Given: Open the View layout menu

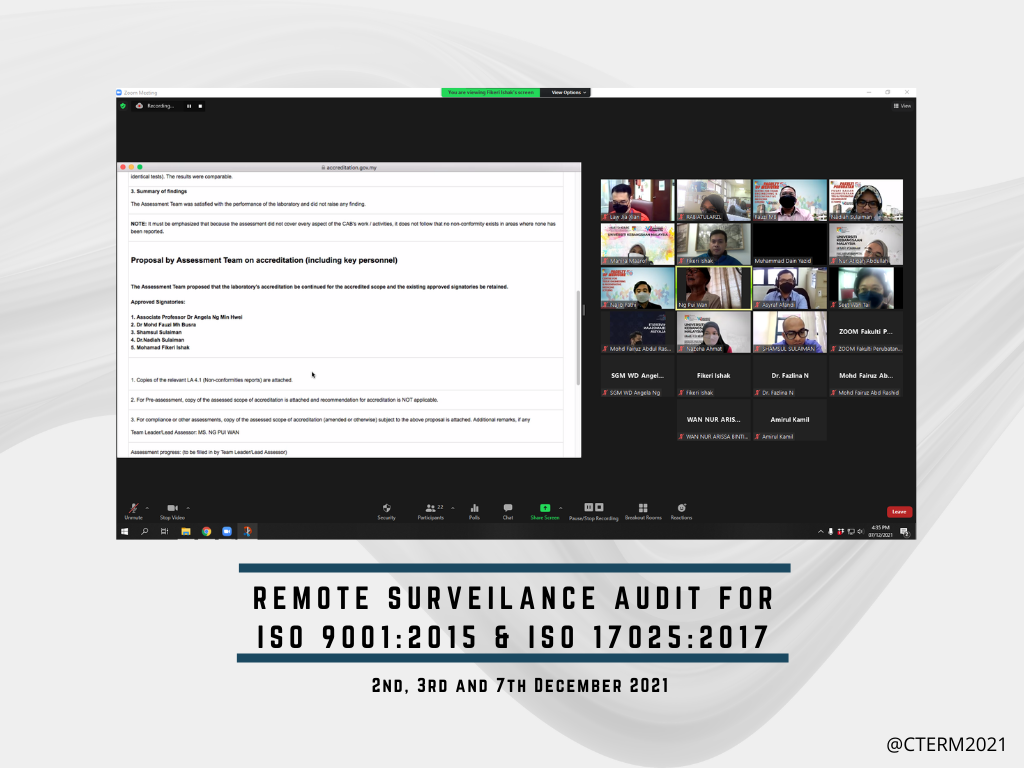Looking at the screenshot, I should coord(902,105).
